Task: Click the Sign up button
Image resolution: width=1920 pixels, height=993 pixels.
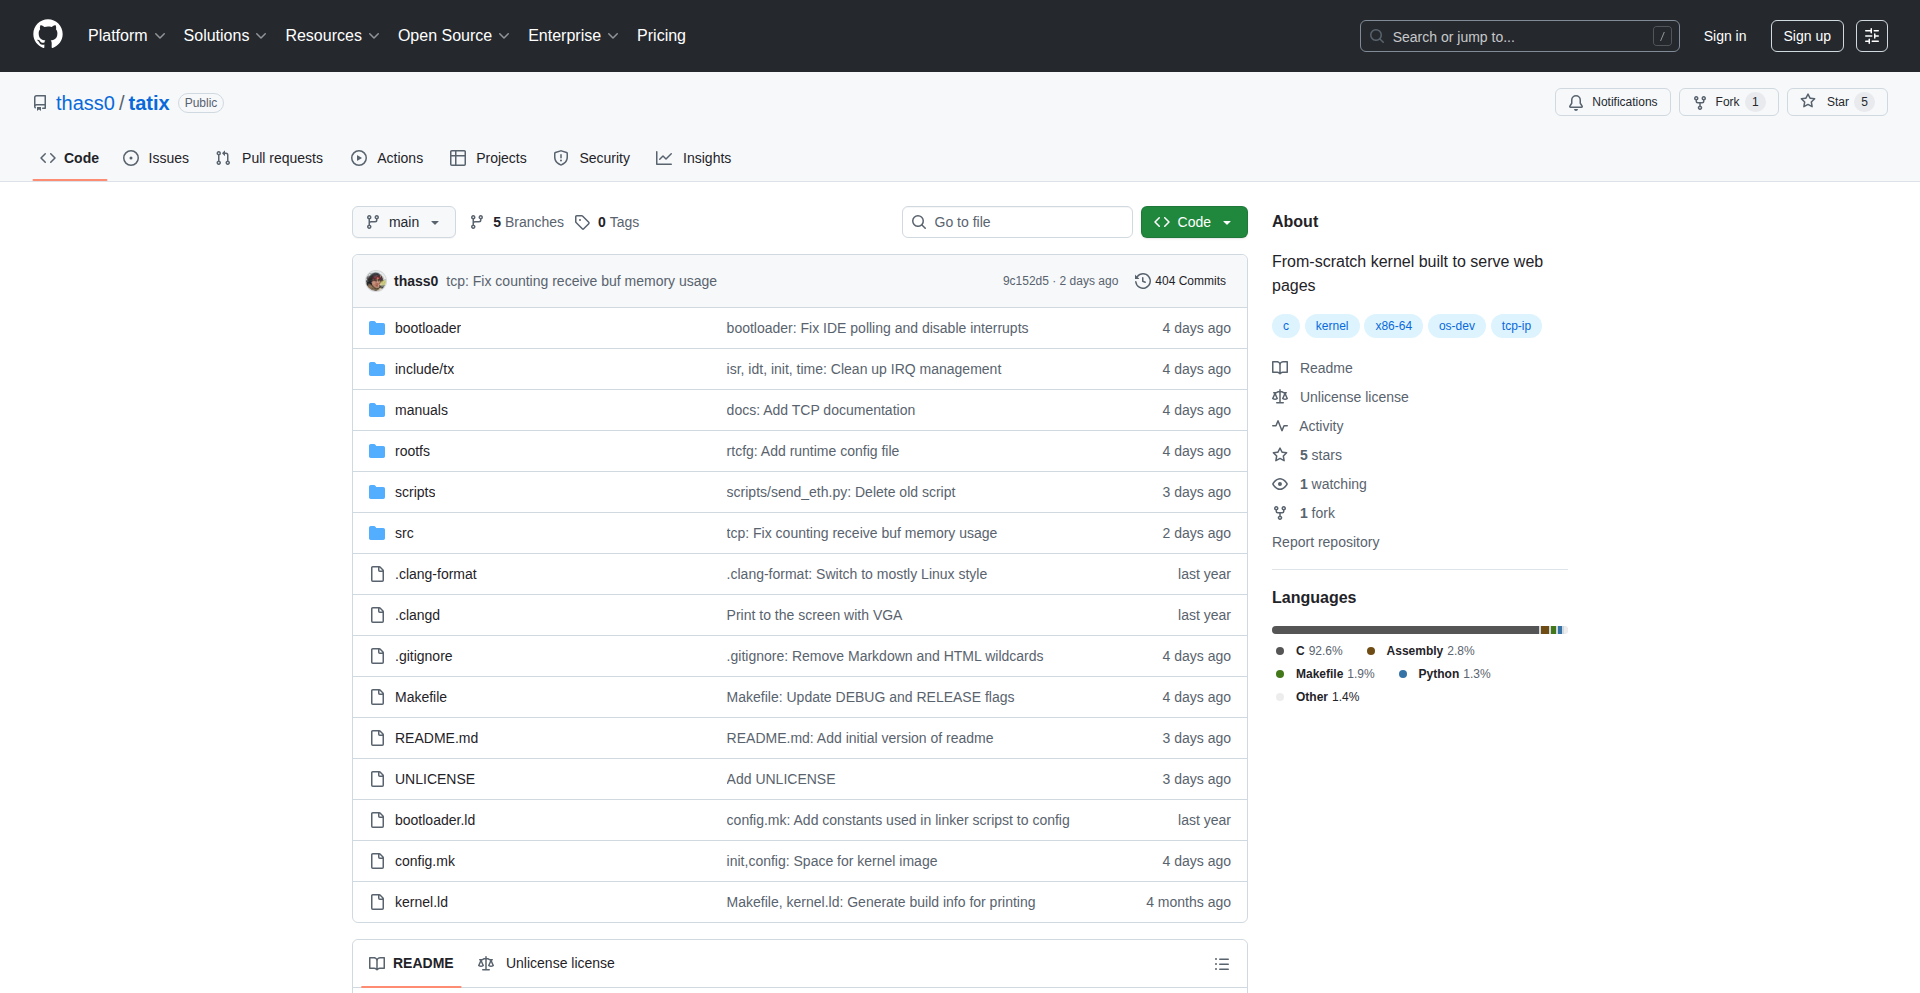Action: tap(1807, 36)
